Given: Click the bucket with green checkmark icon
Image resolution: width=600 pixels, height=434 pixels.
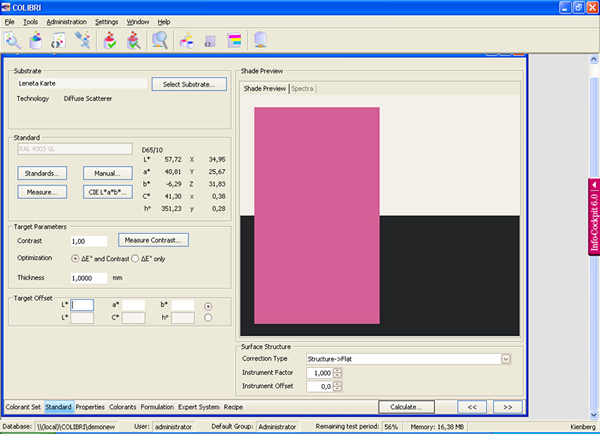Looking at the screenshot, I should [111, 41].
